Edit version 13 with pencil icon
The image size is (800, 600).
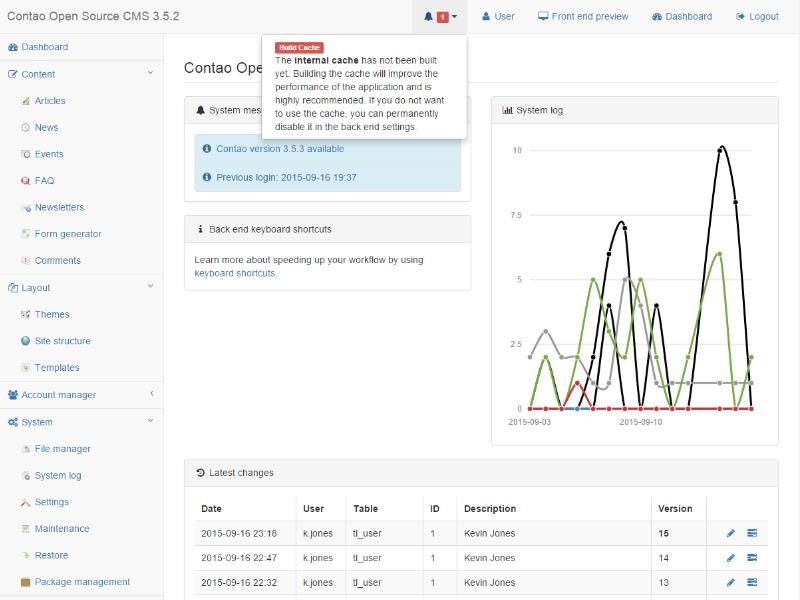pos(731,582)
